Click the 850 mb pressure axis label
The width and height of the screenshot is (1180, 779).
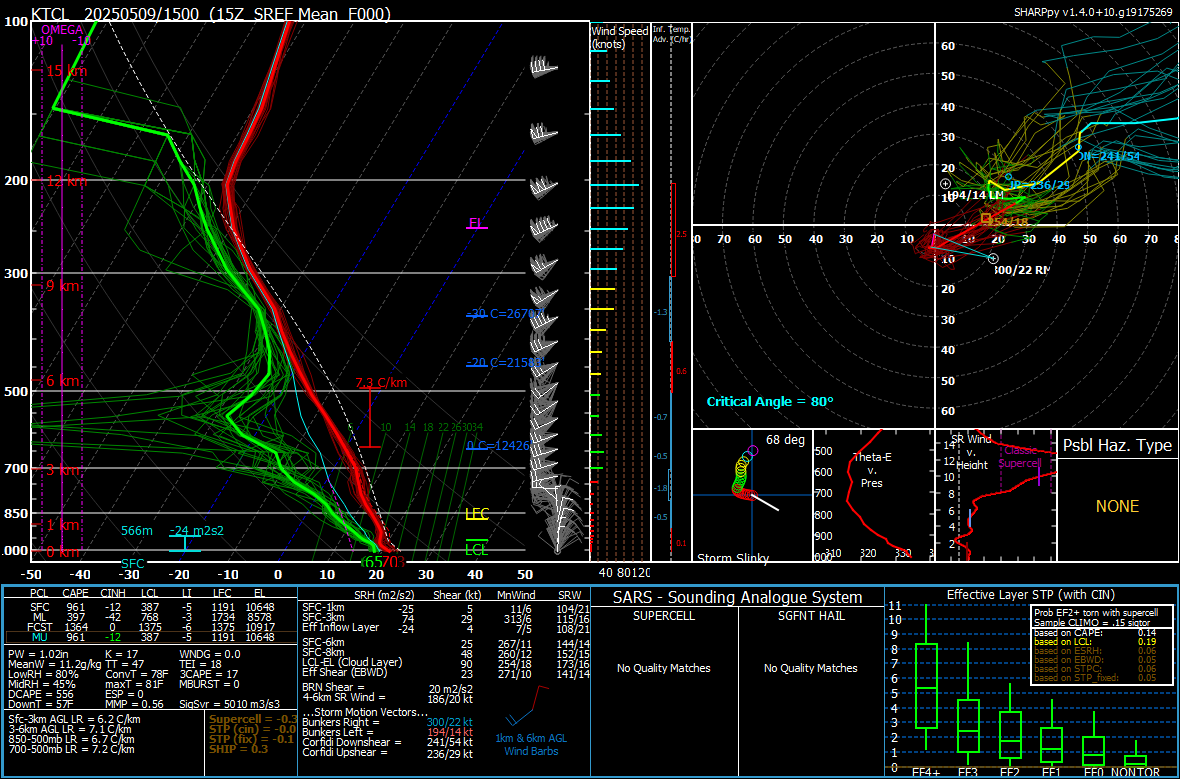[x=16, y=514]
